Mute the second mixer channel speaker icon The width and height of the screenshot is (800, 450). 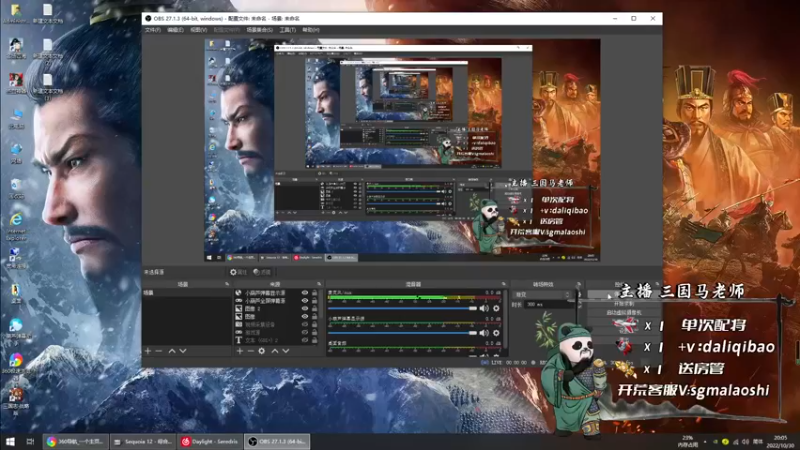pos(484,333)
